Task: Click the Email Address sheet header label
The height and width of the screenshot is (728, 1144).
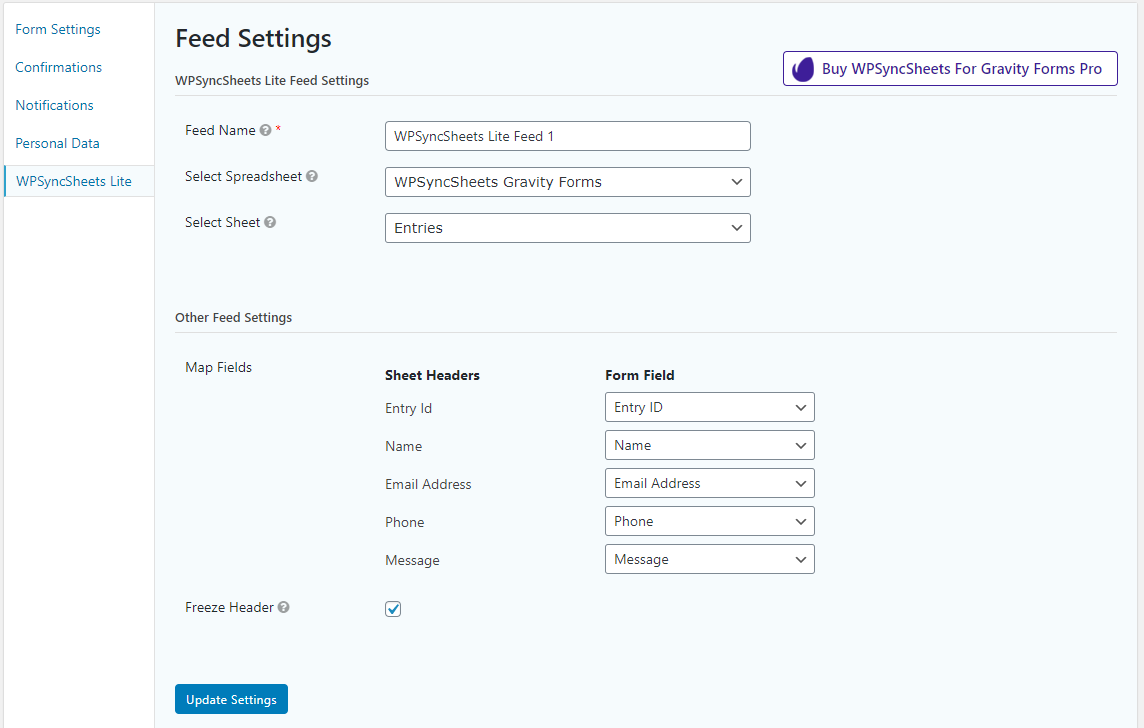Action: (x=428, y=484)
